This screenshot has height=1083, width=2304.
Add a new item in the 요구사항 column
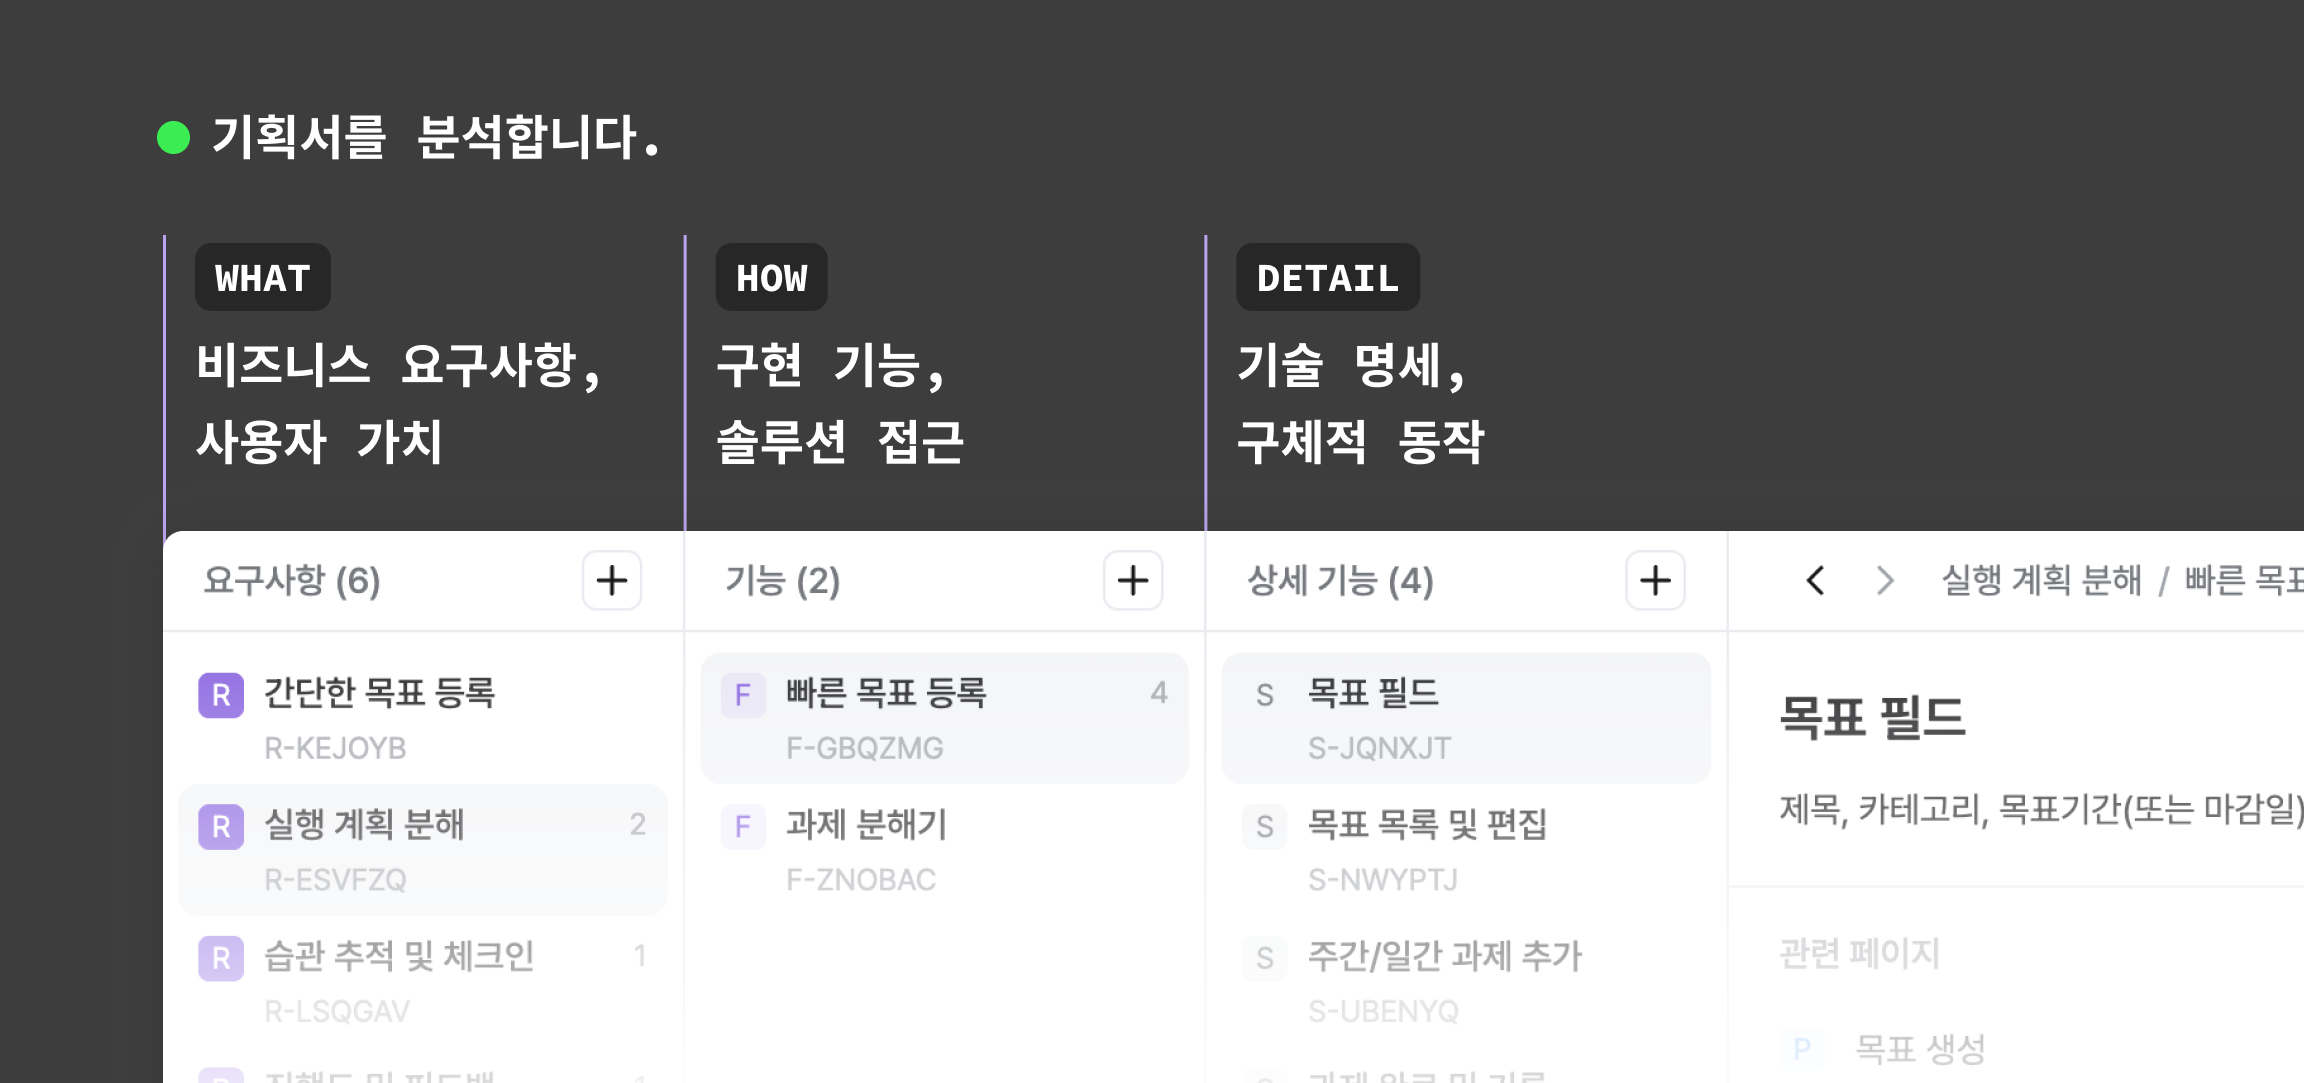611,581
